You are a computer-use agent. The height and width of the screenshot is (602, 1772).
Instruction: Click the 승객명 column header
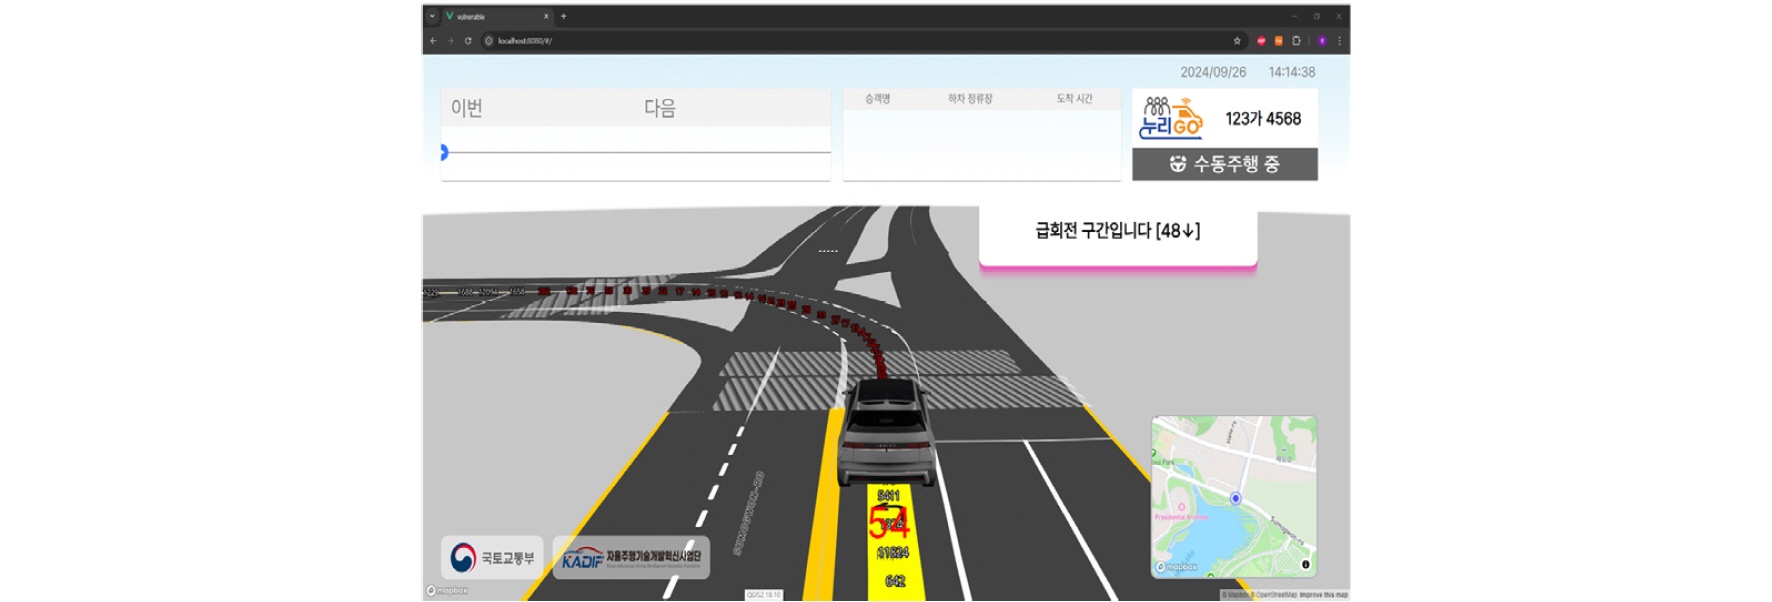point(878,99)
